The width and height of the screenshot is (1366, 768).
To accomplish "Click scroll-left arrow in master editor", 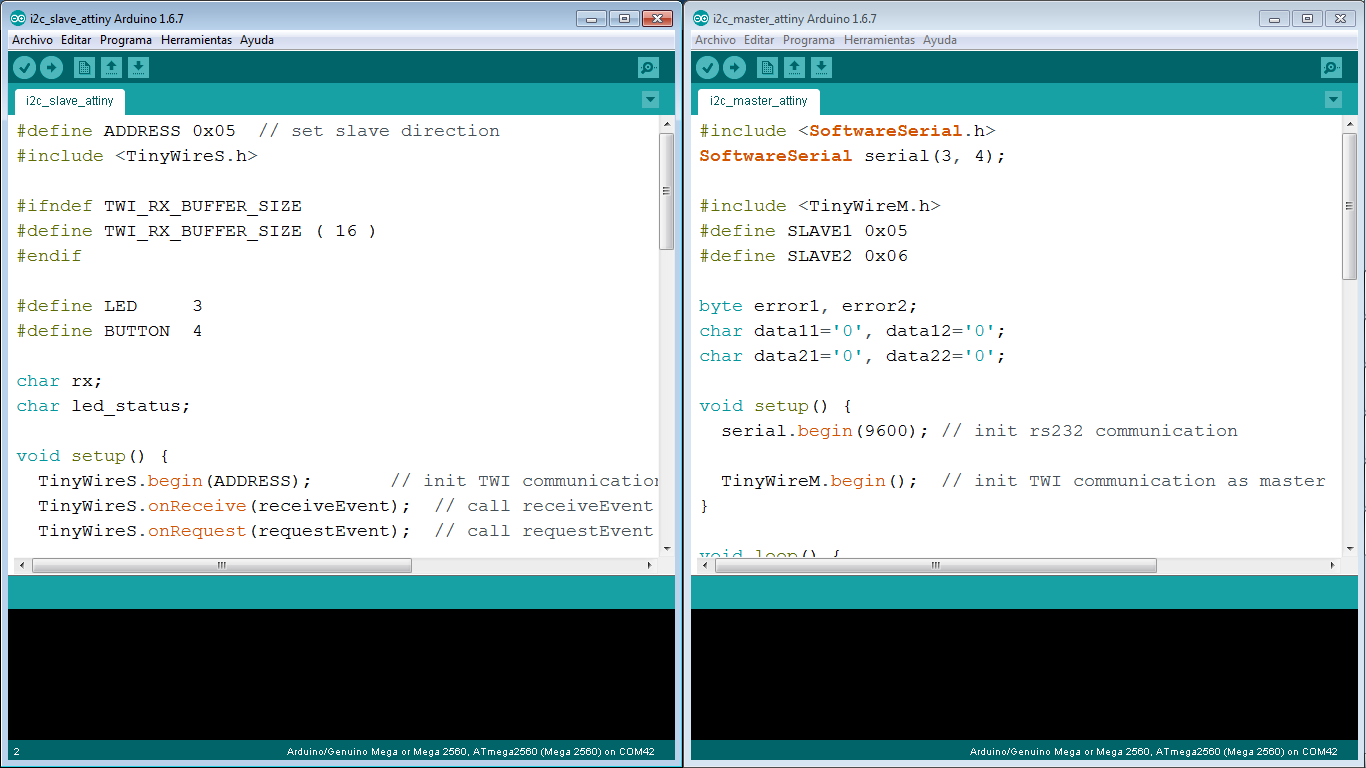I will [705, 565].
